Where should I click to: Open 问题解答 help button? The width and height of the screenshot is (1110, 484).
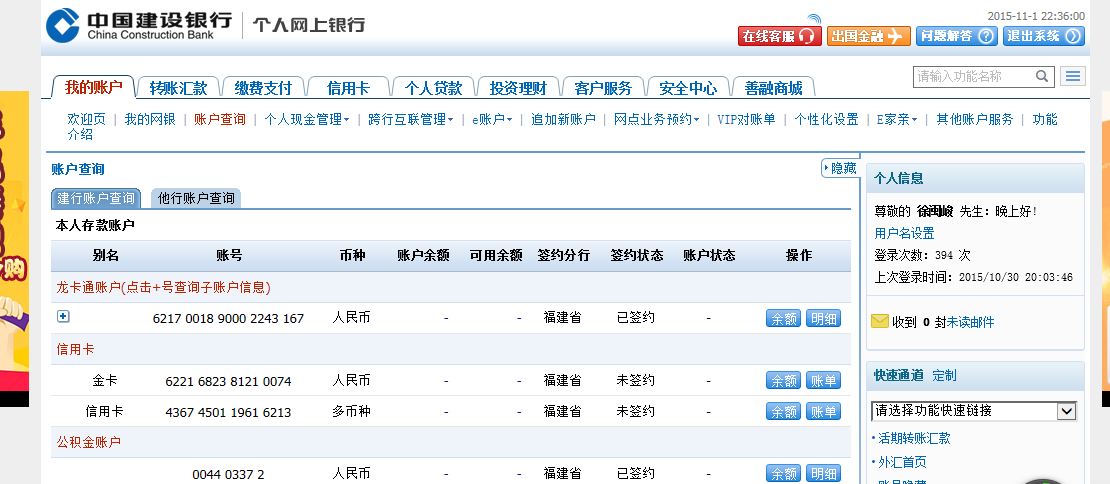click(956, 36)
